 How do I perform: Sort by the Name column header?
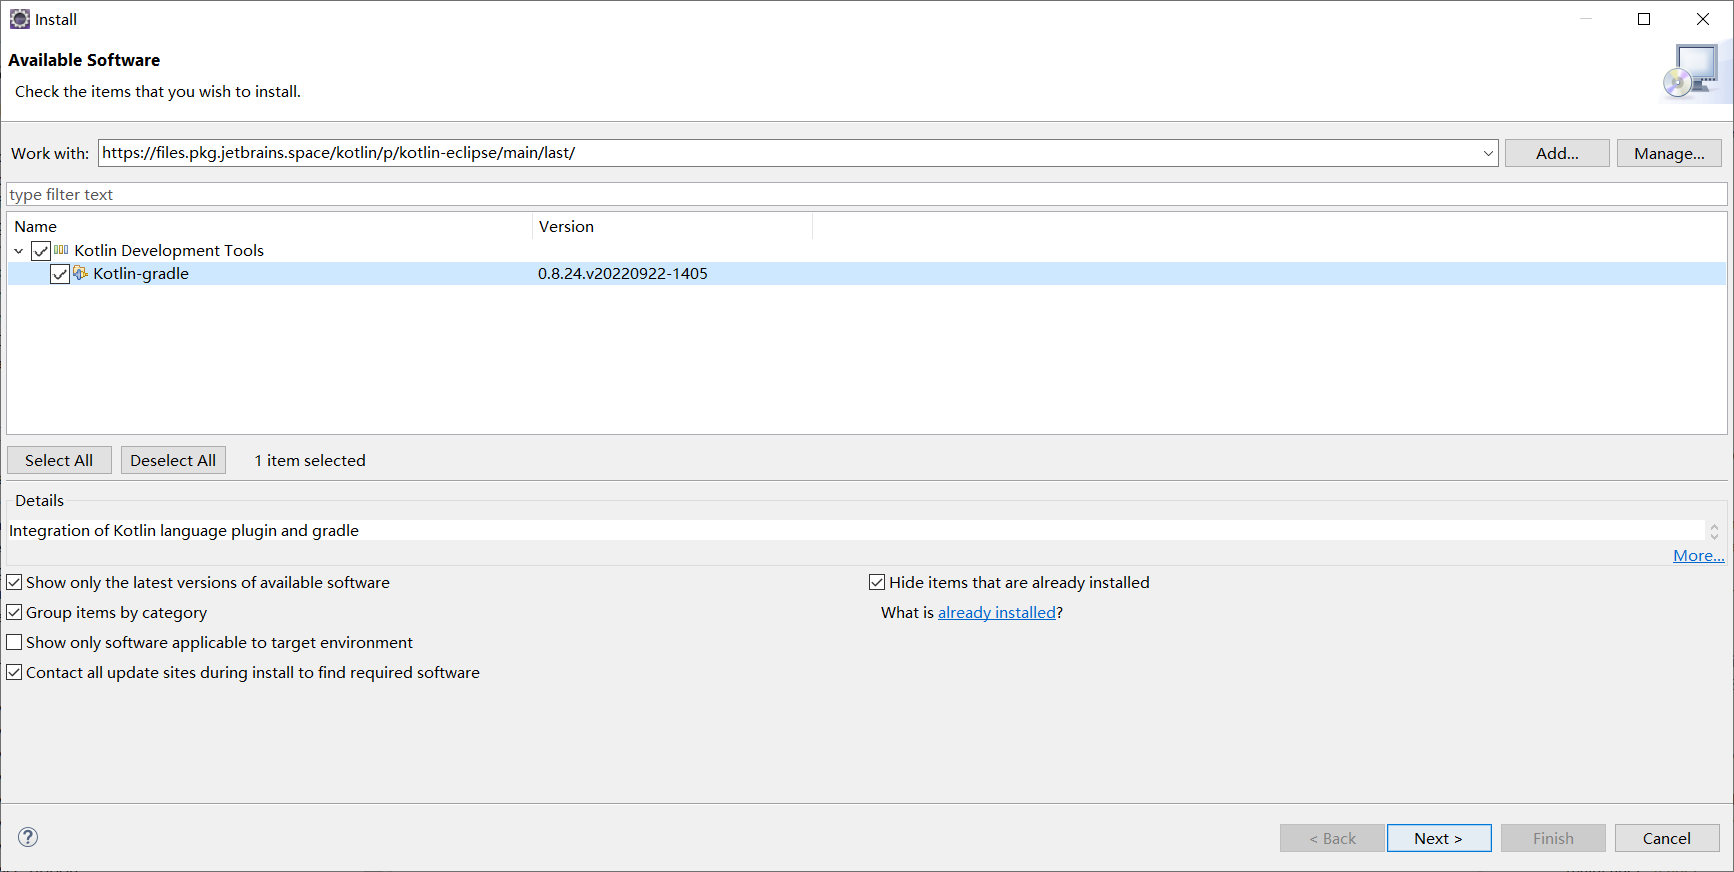(x=270, y=226)
